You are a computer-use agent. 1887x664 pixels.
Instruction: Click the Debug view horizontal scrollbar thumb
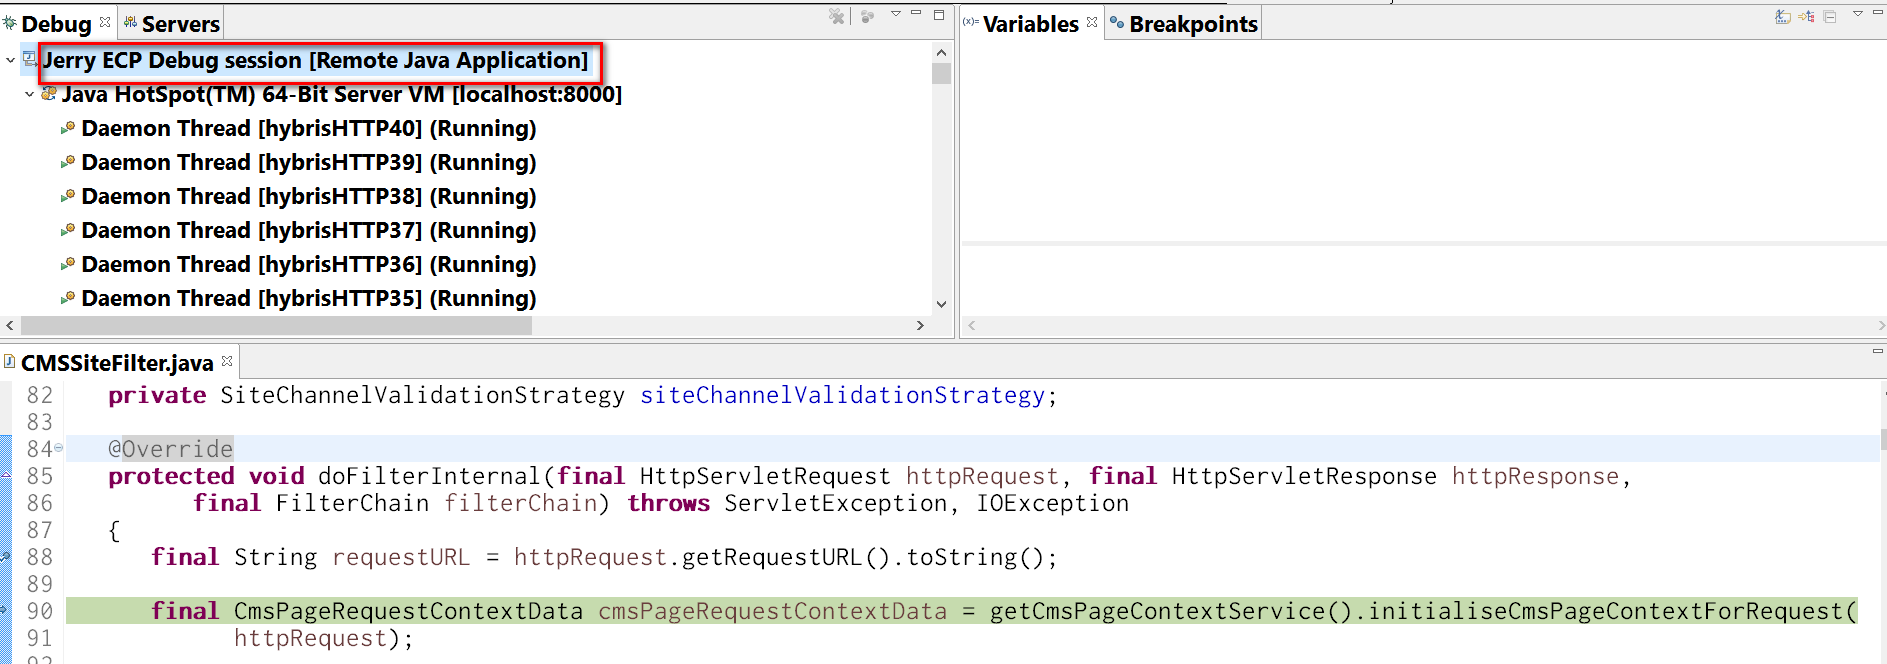[x=276, y=326]
